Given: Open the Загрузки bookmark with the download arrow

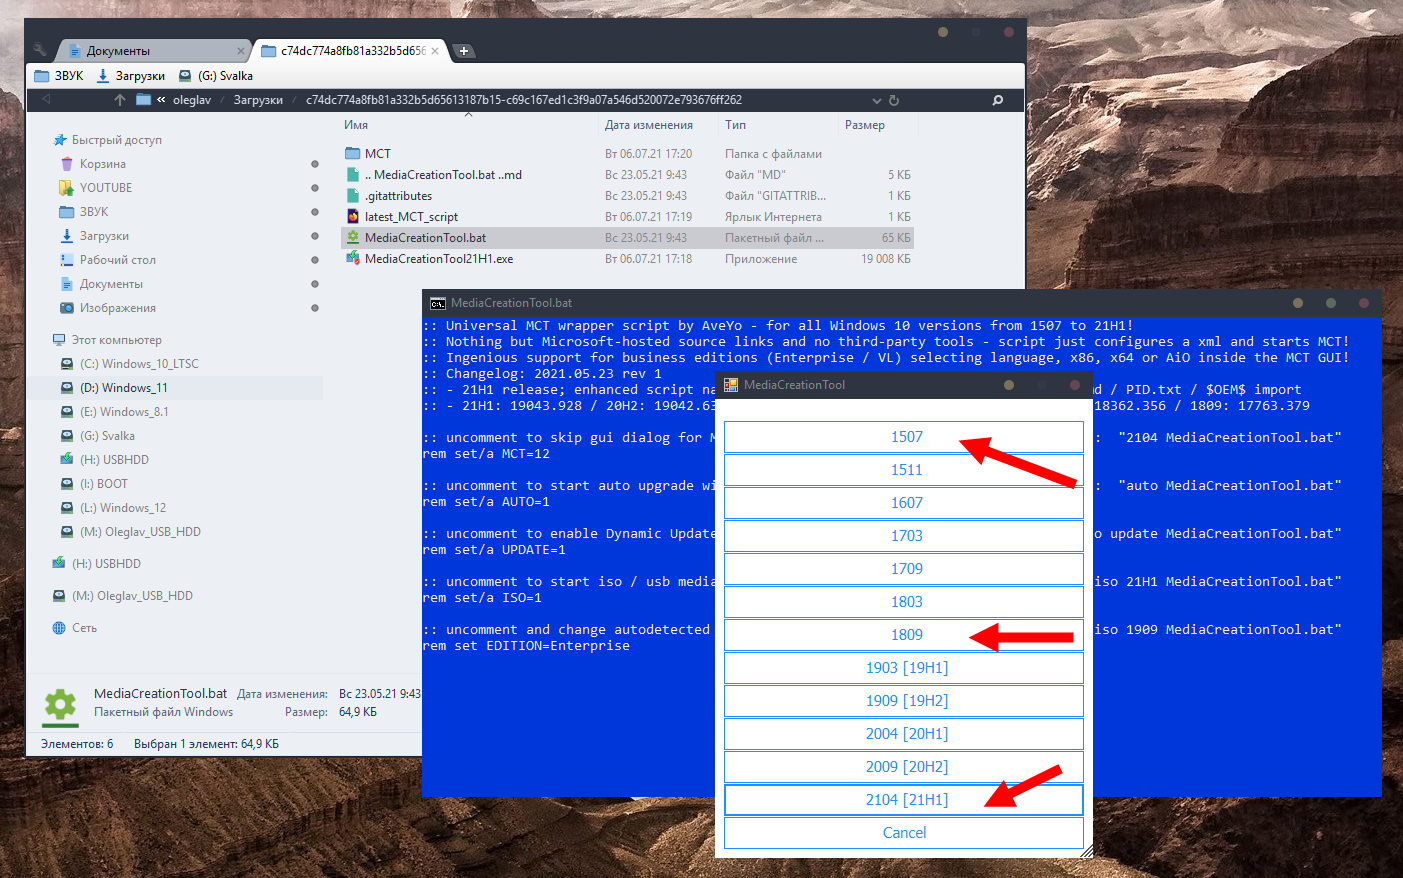Looking at the screenshot, I should [131, 76].
